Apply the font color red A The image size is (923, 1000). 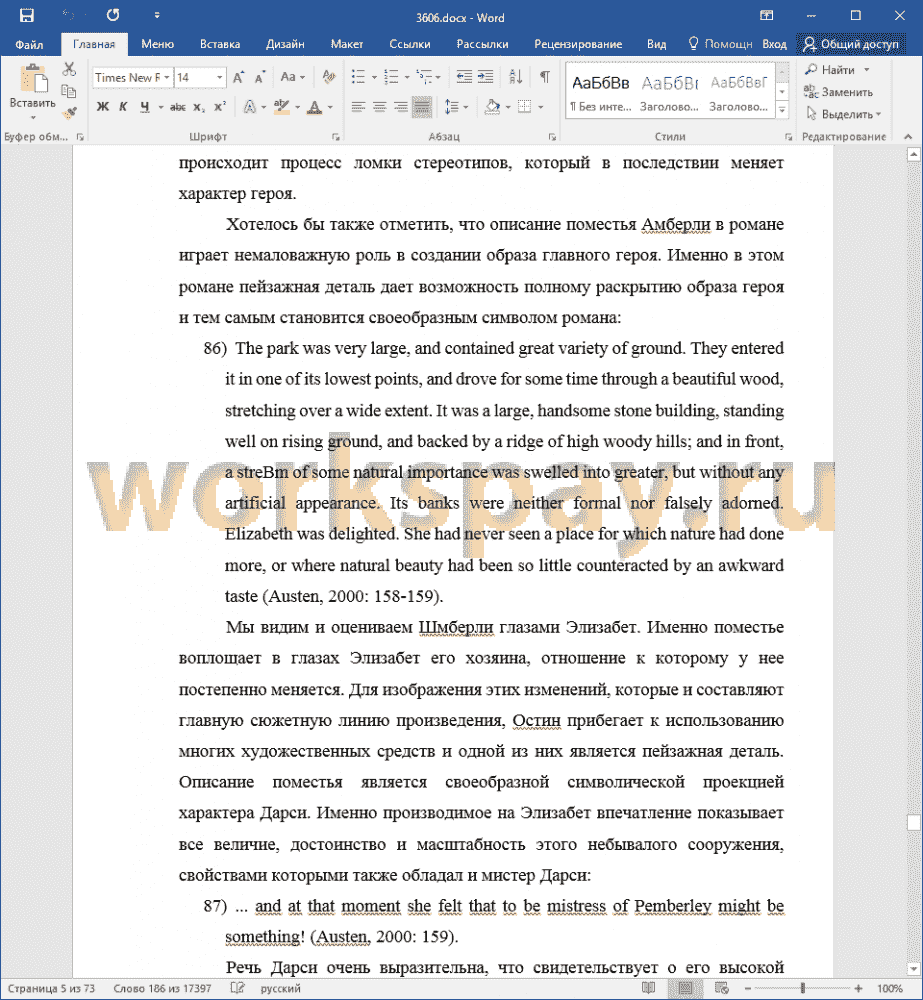(x=314, y=107)
